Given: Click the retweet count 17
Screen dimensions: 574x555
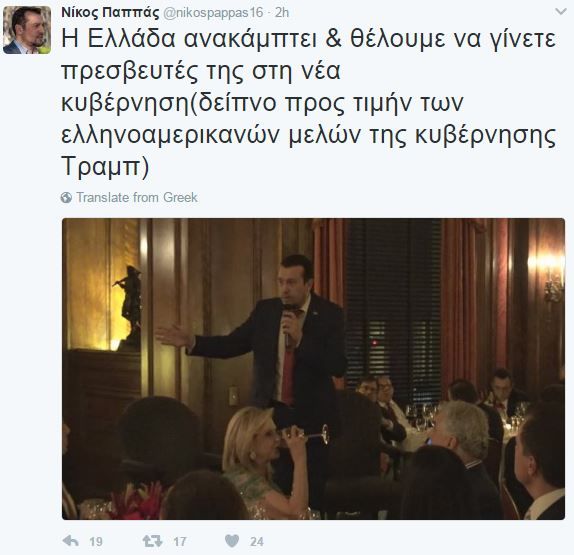Looking at the screenshot, I should tap(179, 541).
